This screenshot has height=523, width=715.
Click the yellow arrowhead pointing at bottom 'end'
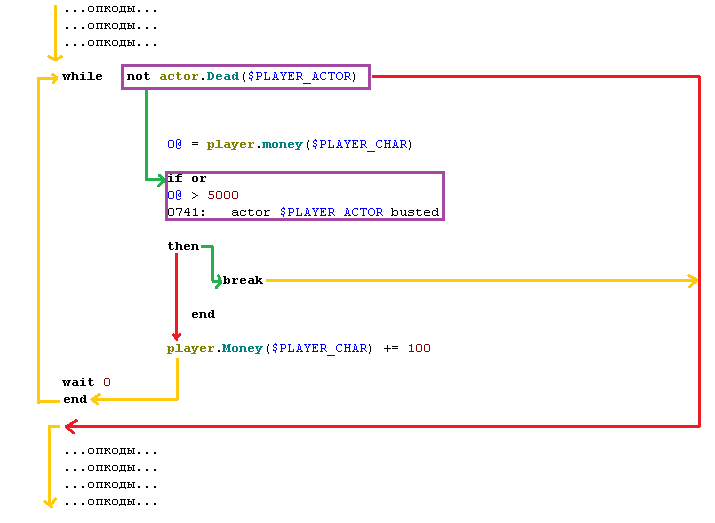point(95,399)
